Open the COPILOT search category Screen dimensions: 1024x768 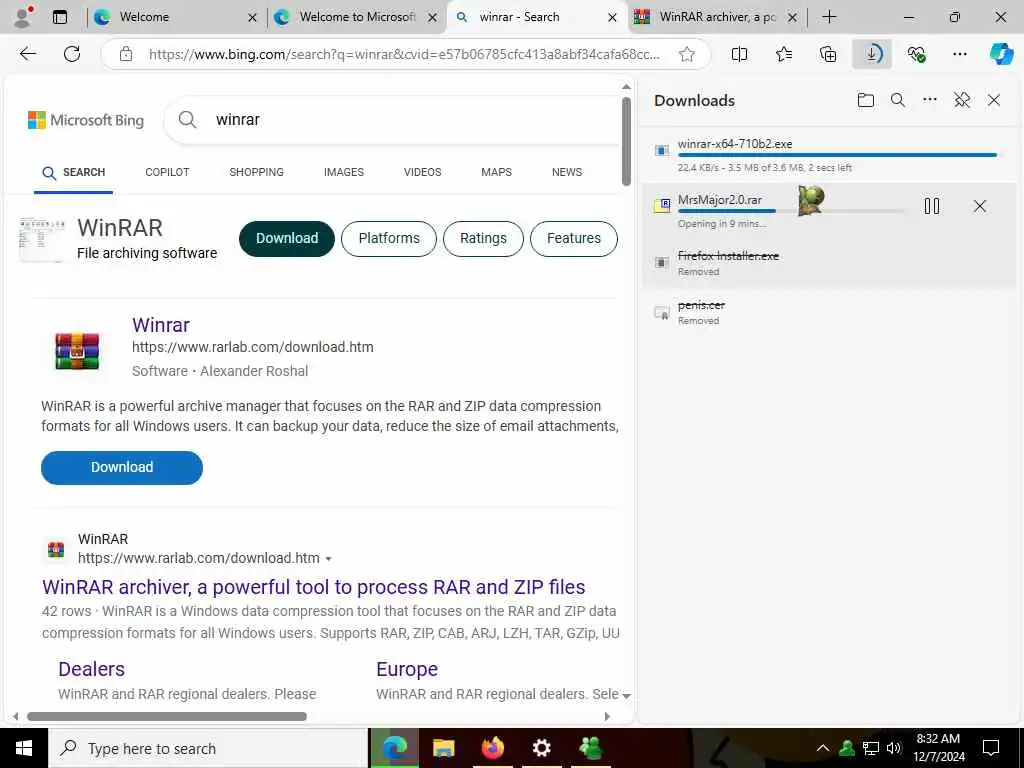[167, 172]
